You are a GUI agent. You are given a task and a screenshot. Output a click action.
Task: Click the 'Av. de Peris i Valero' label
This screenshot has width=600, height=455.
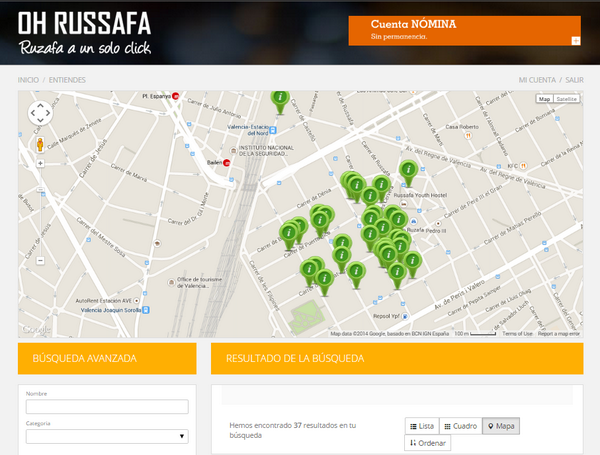click(x=460, y=294)
